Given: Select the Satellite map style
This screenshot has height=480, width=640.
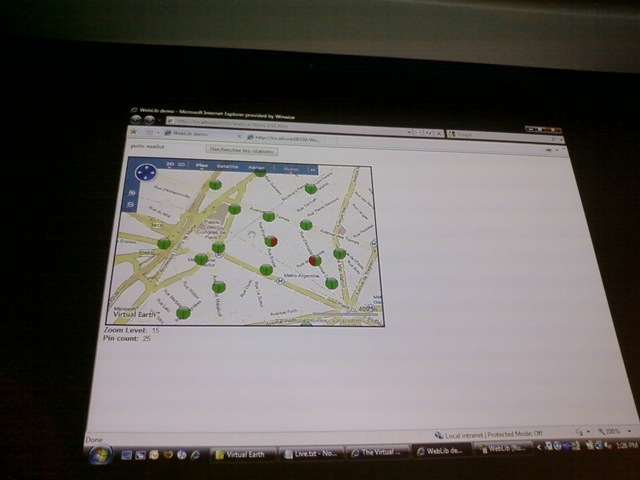Looking at the screenshot, I should [x=227, y=166].
